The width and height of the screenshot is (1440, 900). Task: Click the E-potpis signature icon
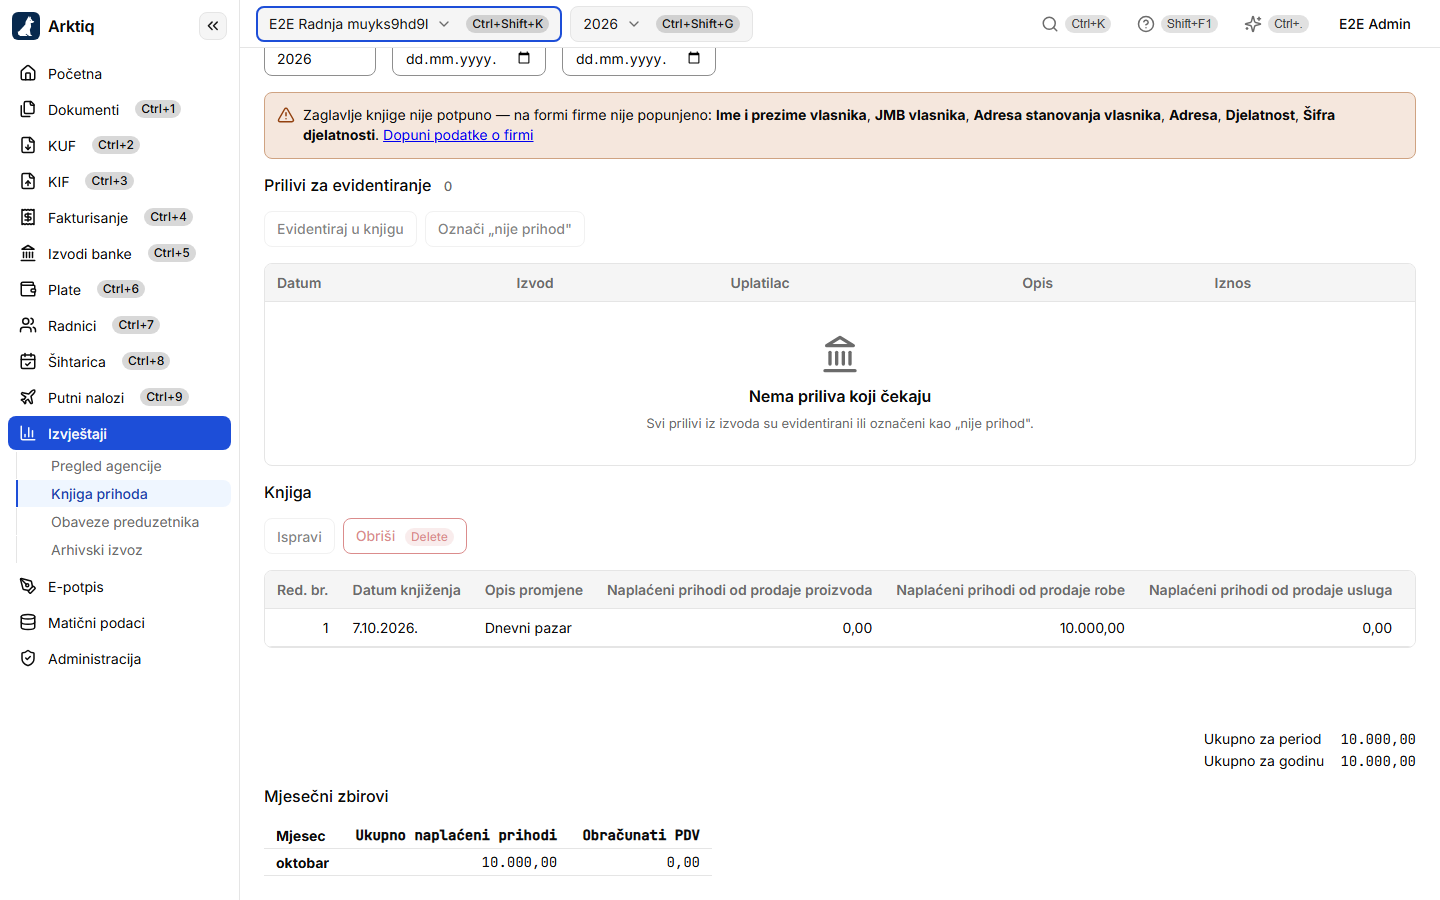(x=28, y=586)
